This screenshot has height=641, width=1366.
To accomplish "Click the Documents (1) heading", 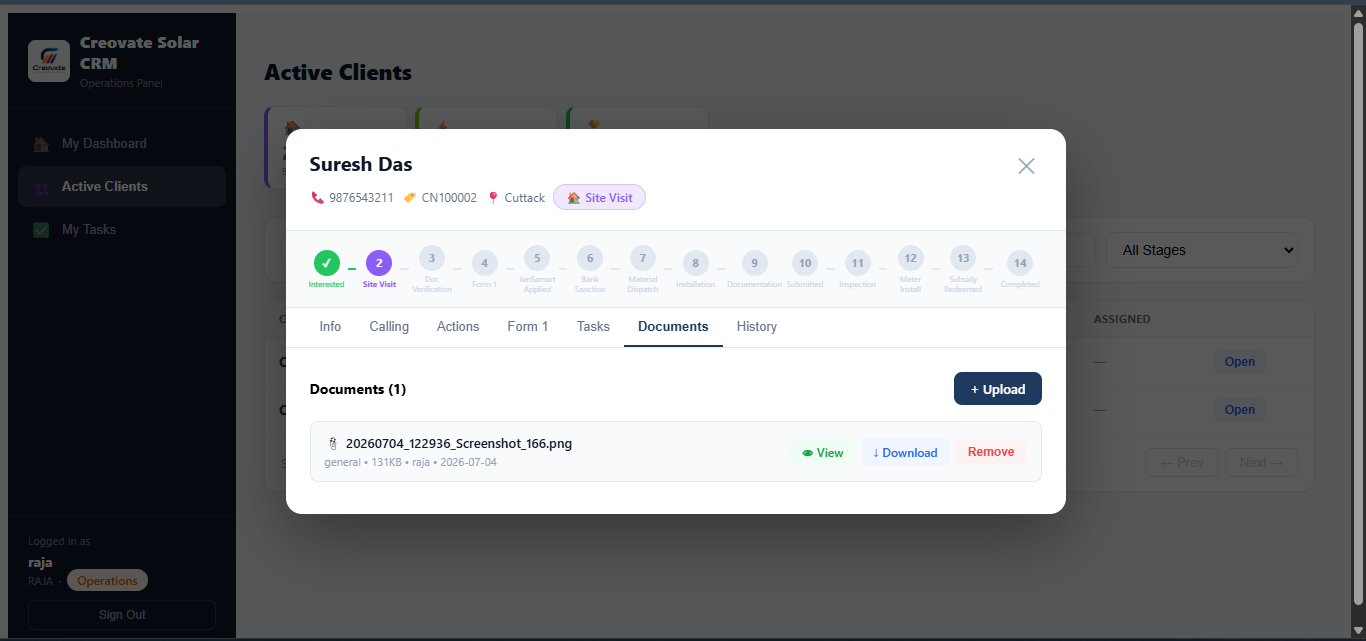I will point(358,389).
